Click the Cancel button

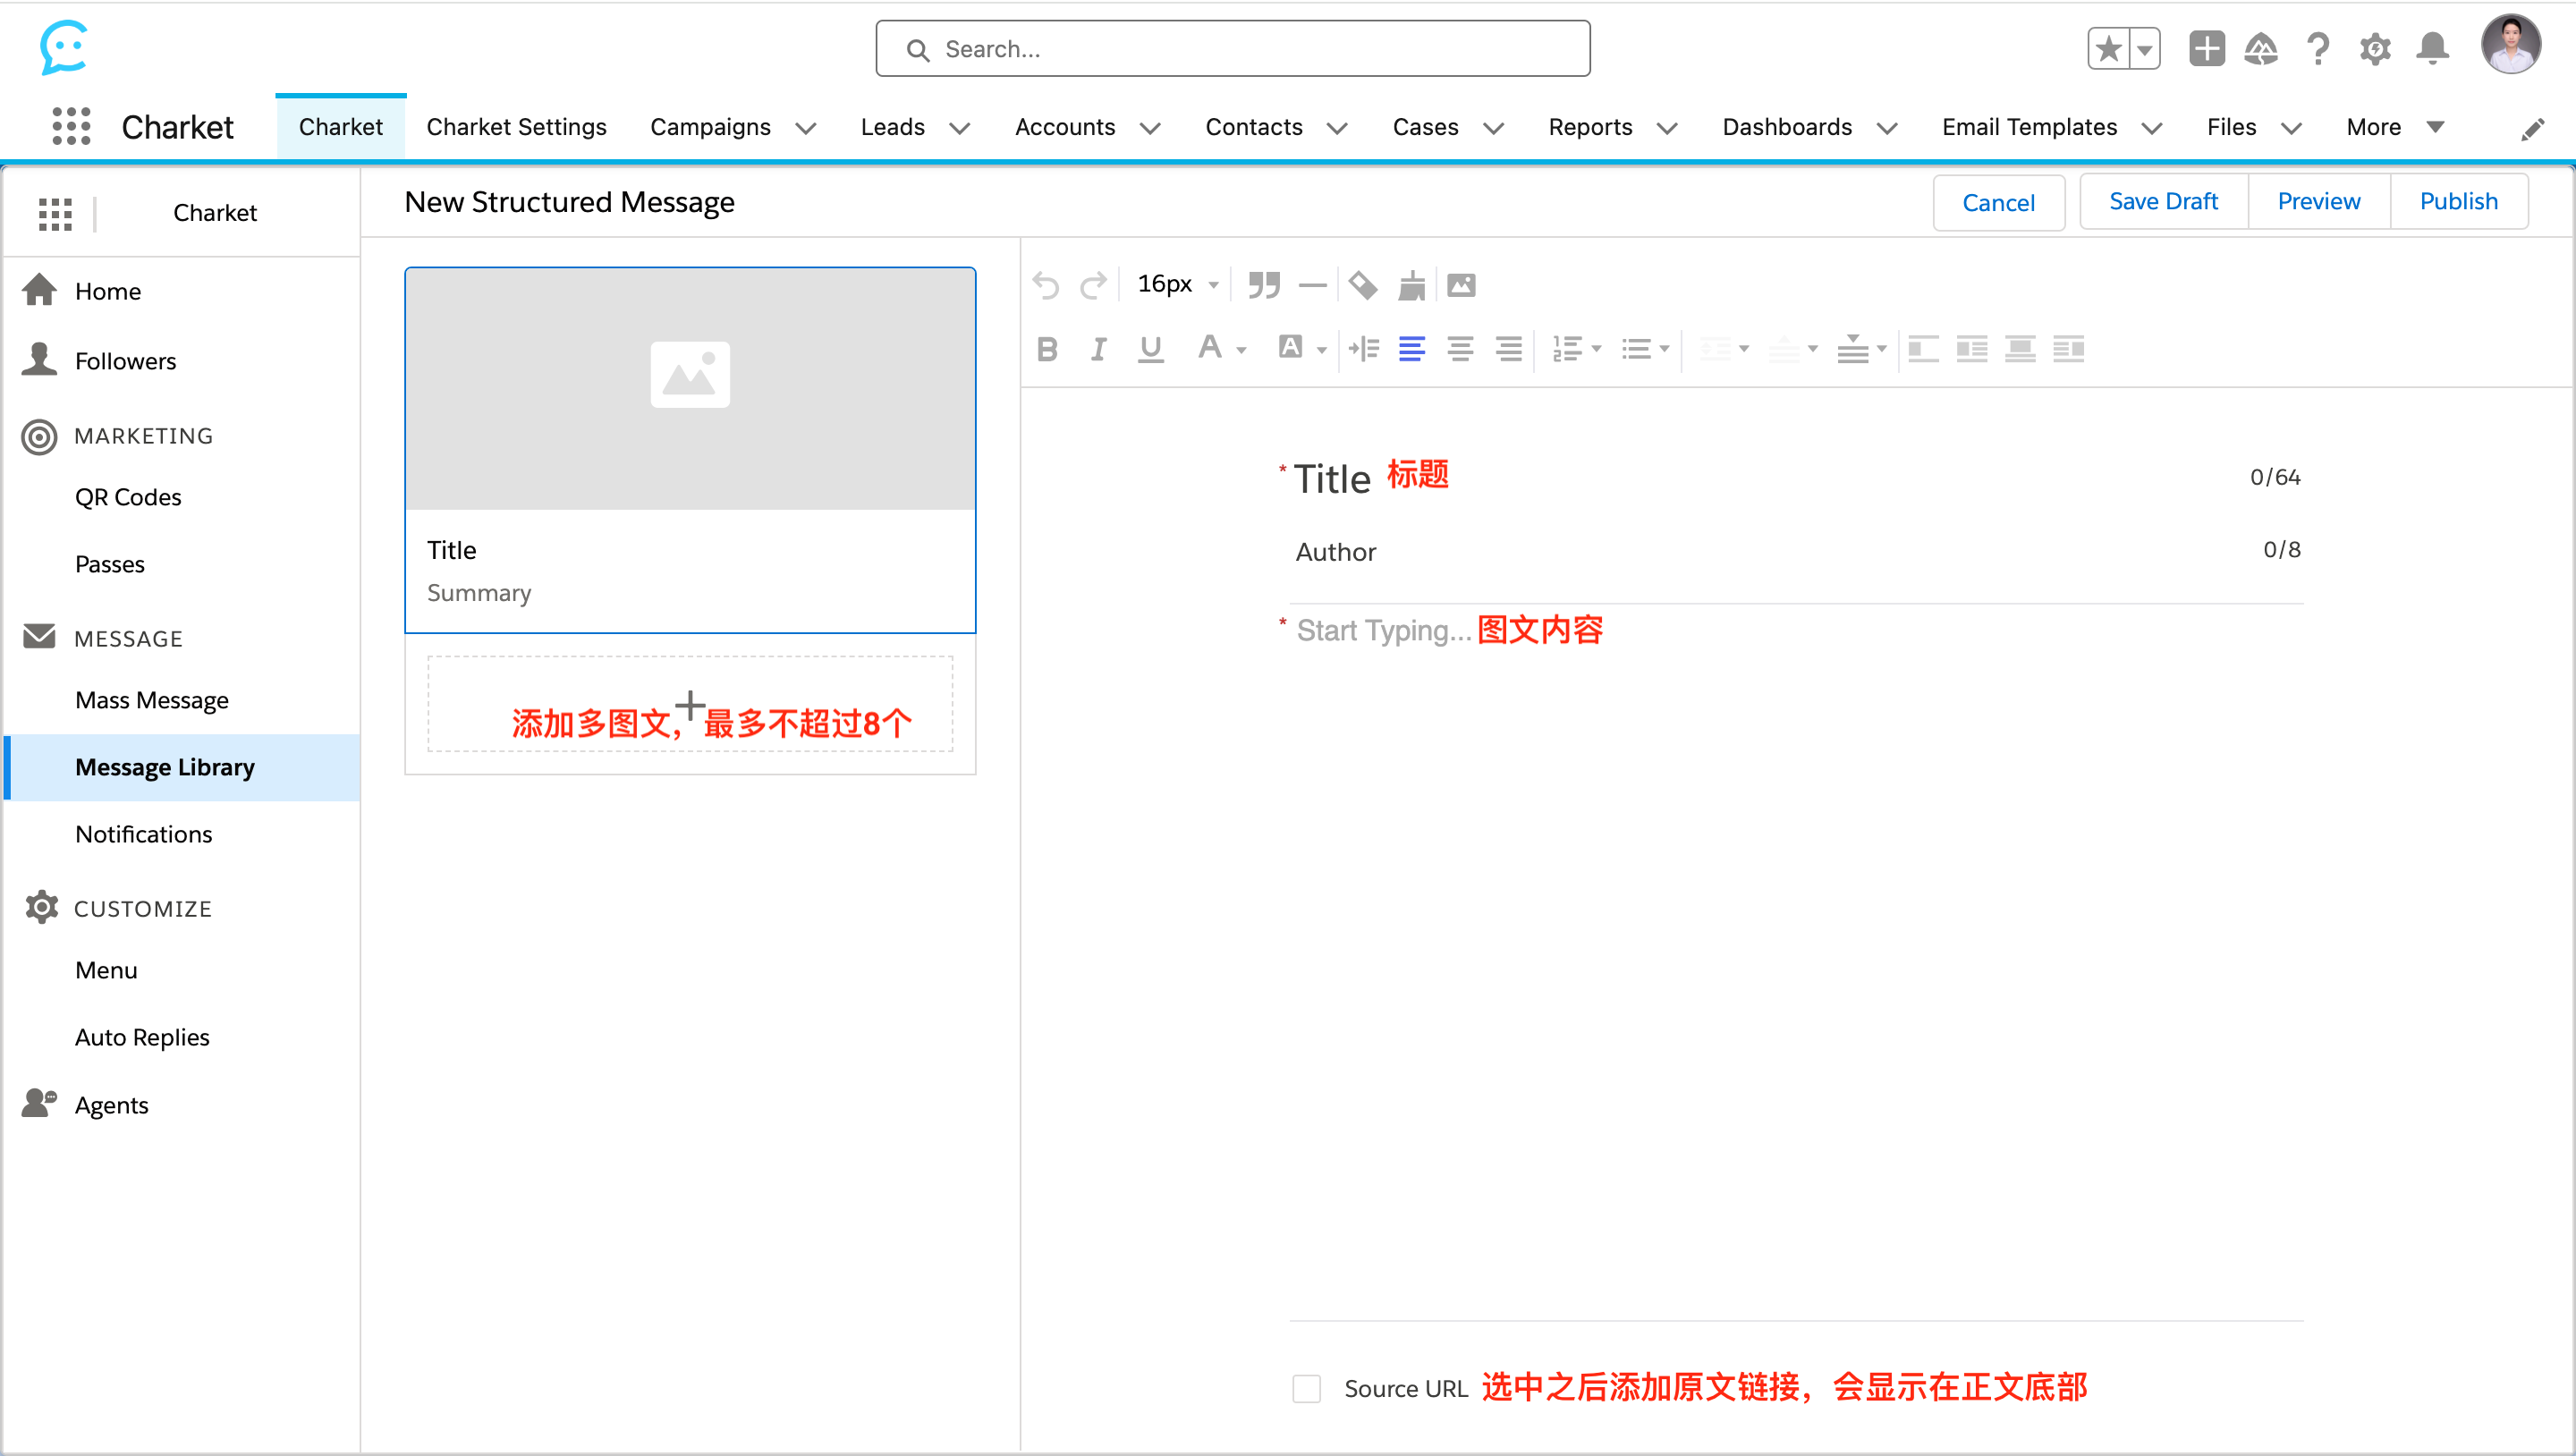pyautogui.click(x=1998, y=203)
